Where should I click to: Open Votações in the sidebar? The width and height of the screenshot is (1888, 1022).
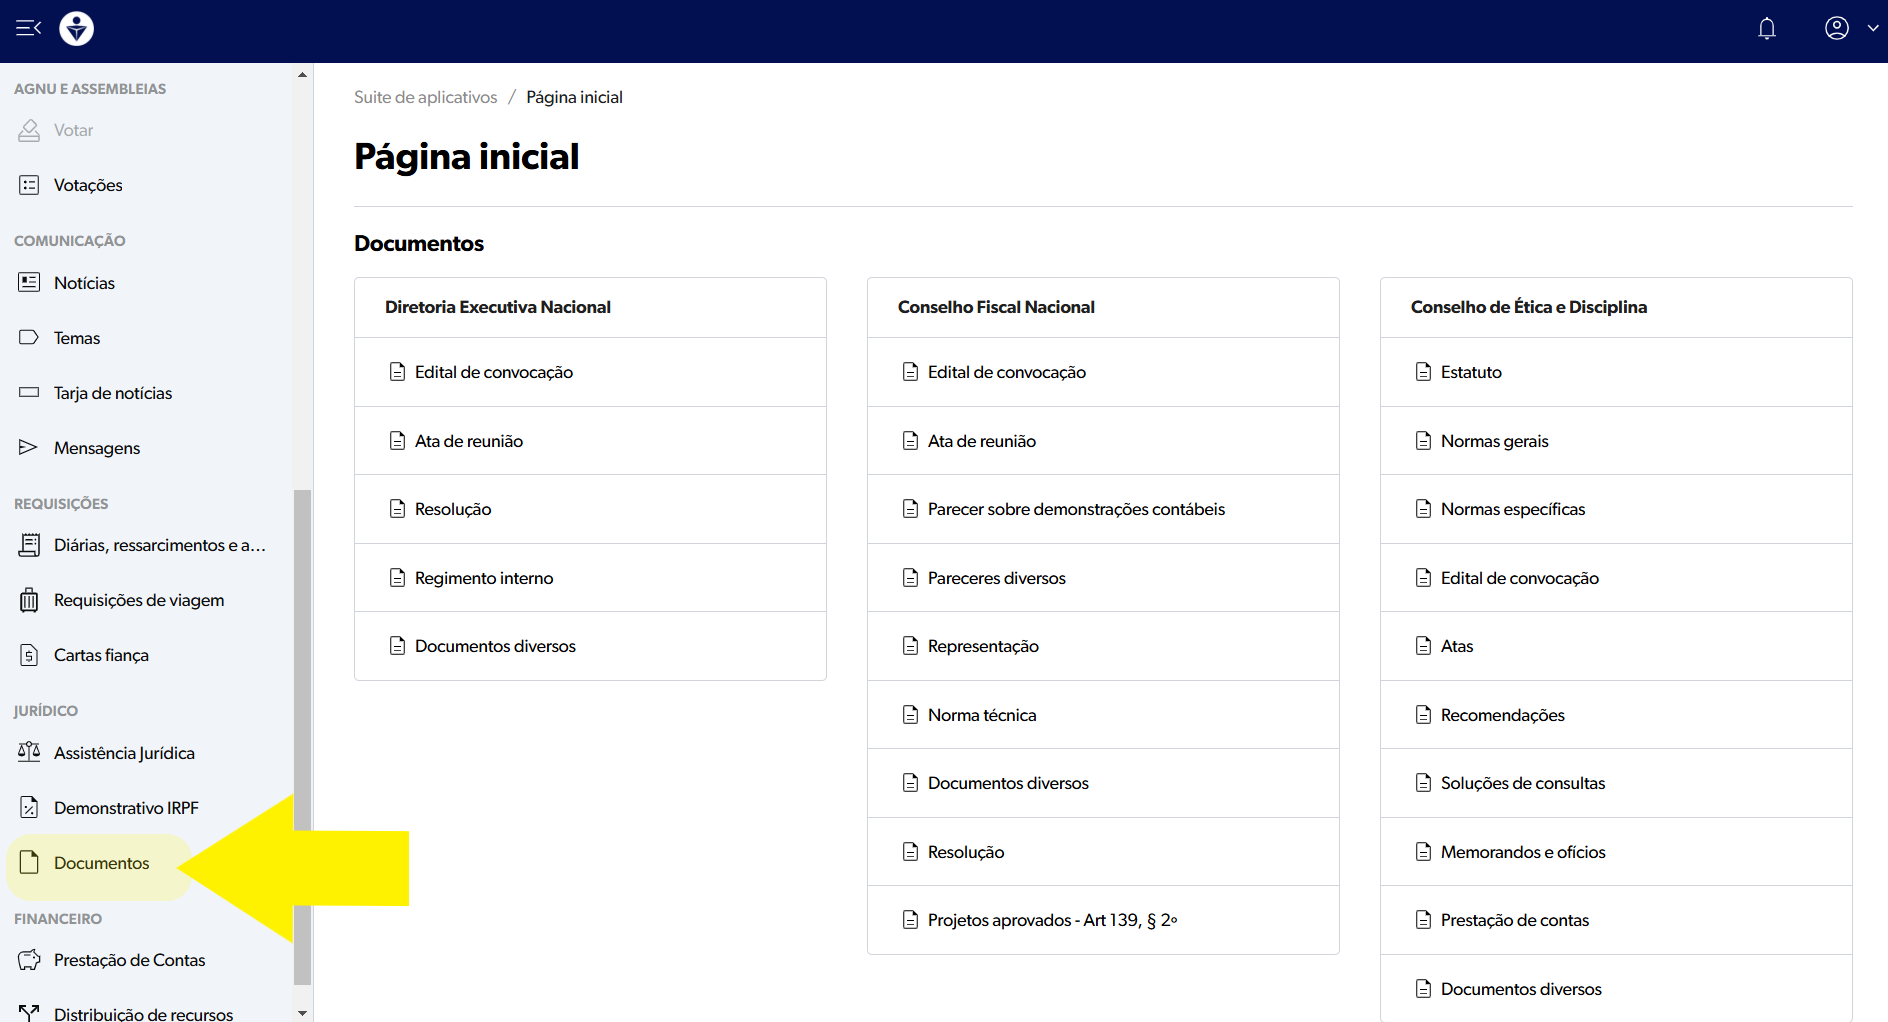pyautogui.click(x=88, y=185)
